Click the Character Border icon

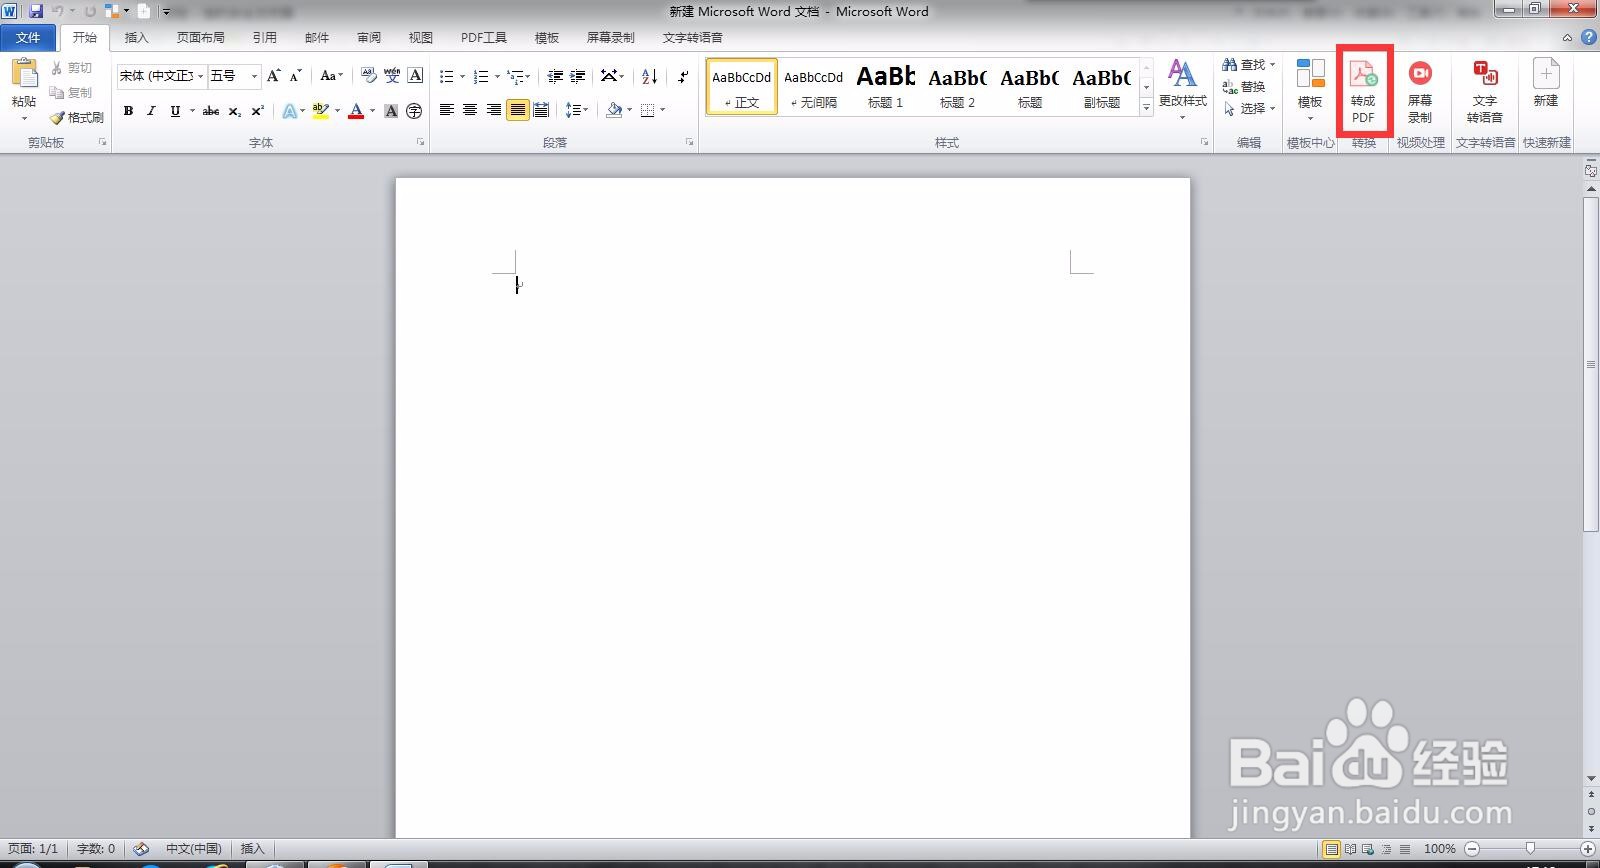415,76
